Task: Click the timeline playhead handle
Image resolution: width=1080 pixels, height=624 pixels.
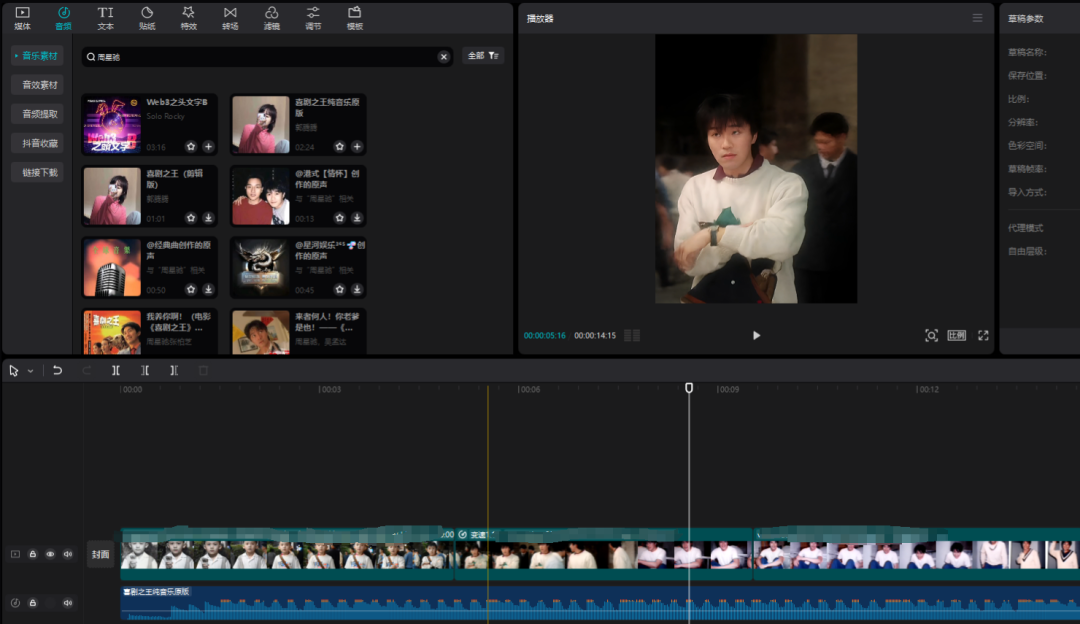Action: [689, 388]
